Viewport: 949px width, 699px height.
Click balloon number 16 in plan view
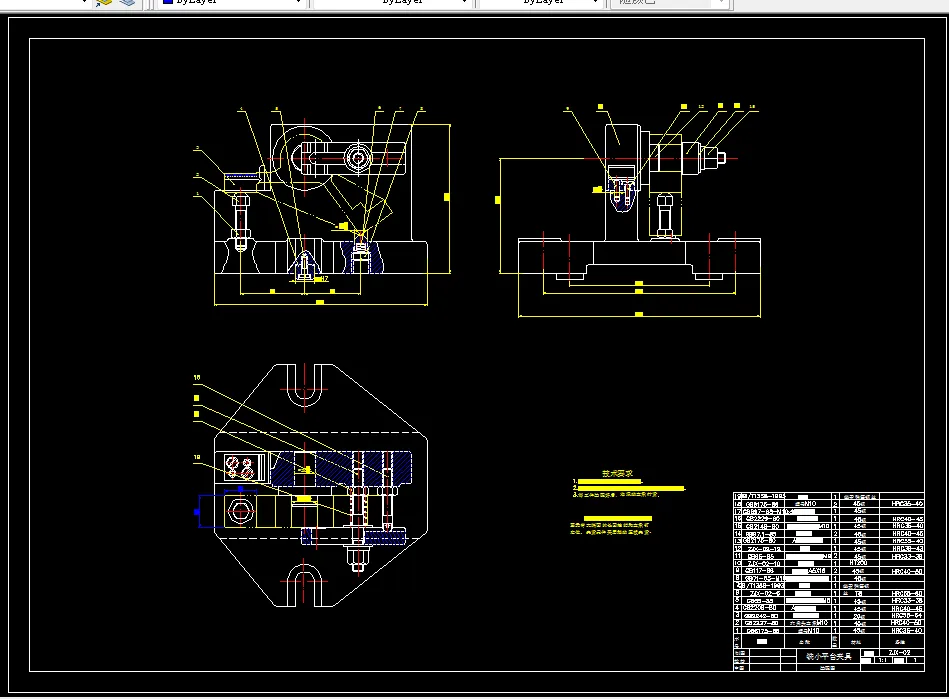197,377
